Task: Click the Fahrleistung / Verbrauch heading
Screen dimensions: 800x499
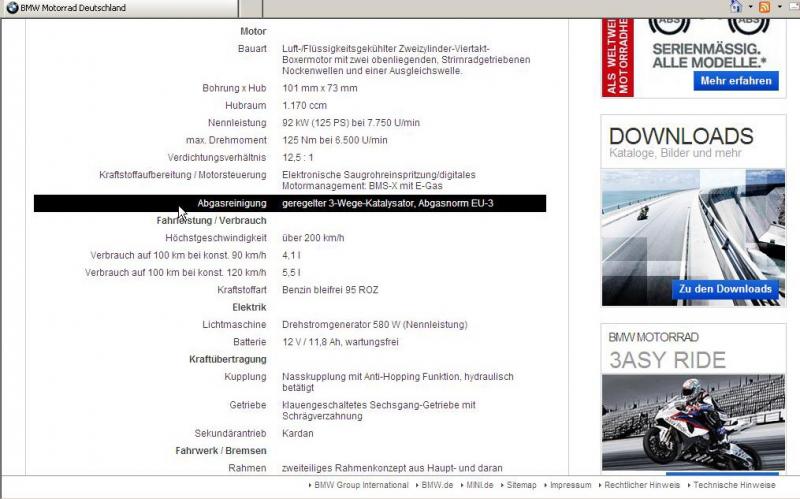Action: tap(211, 220)
